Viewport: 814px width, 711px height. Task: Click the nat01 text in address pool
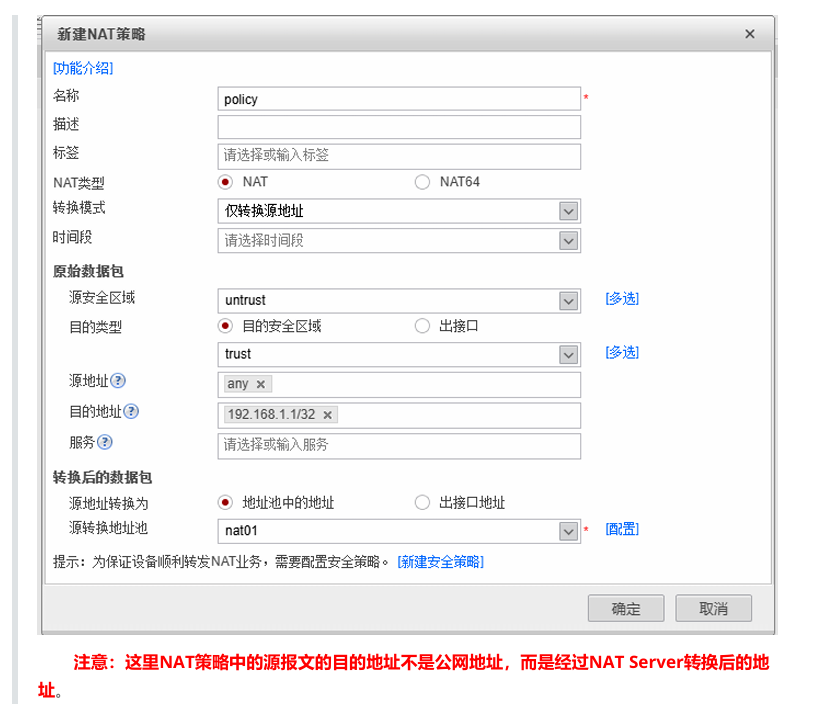tap(241, 531)
